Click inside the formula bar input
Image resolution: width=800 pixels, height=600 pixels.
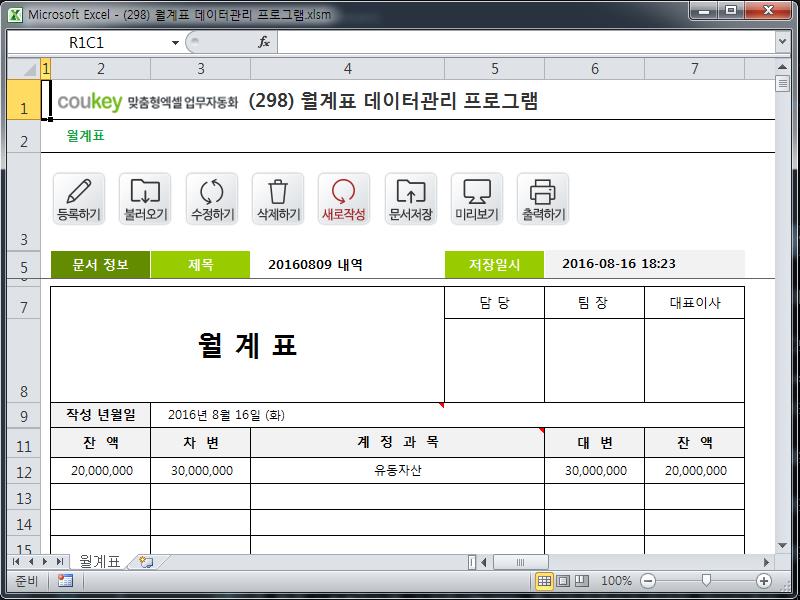526,42
